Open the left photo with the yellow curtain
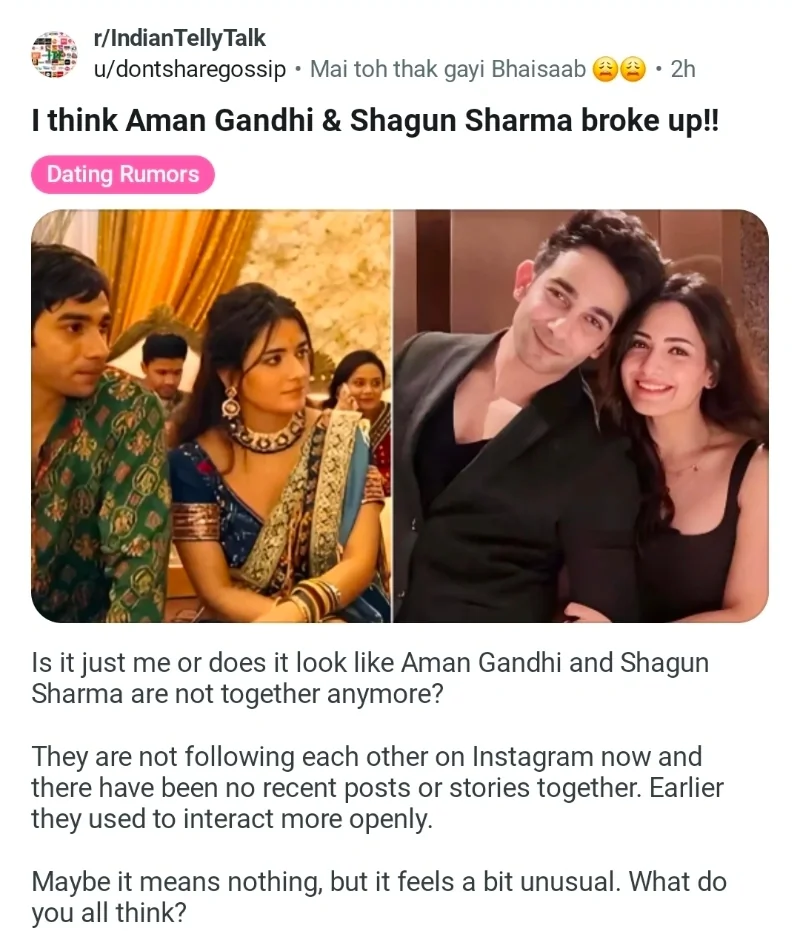The height and width of the screenshot is (931, 800). 211,416
